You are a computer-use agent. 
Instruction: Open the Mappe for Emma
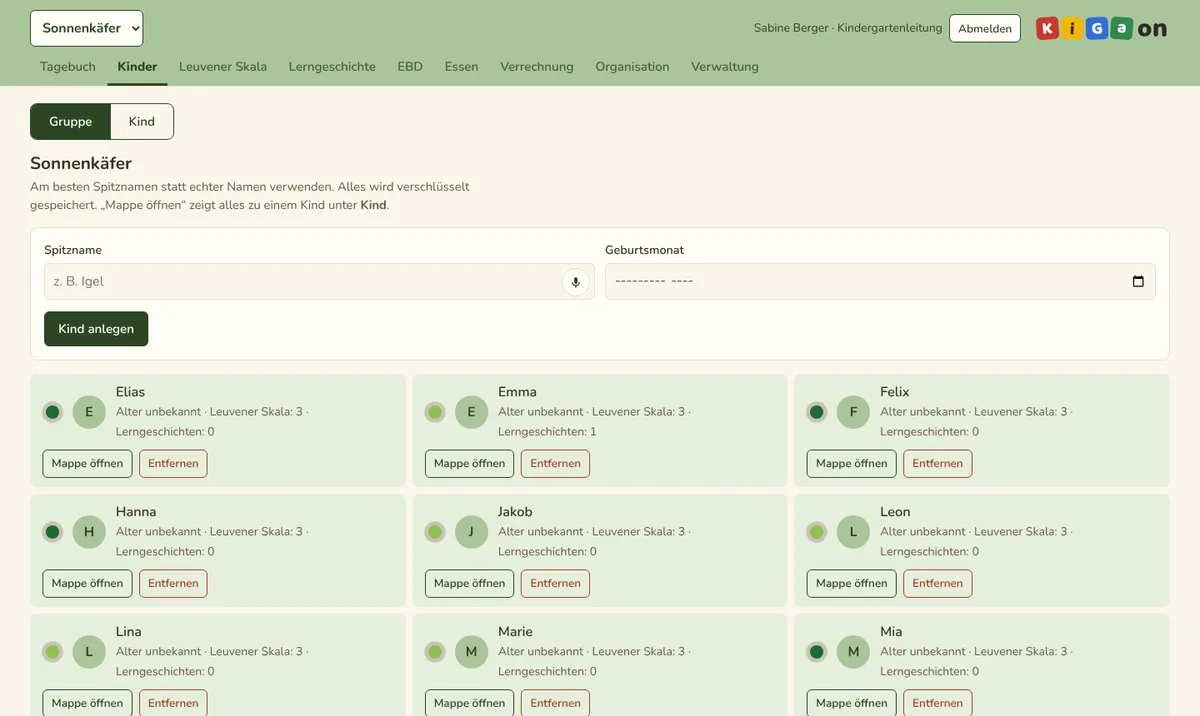[470, 464]
